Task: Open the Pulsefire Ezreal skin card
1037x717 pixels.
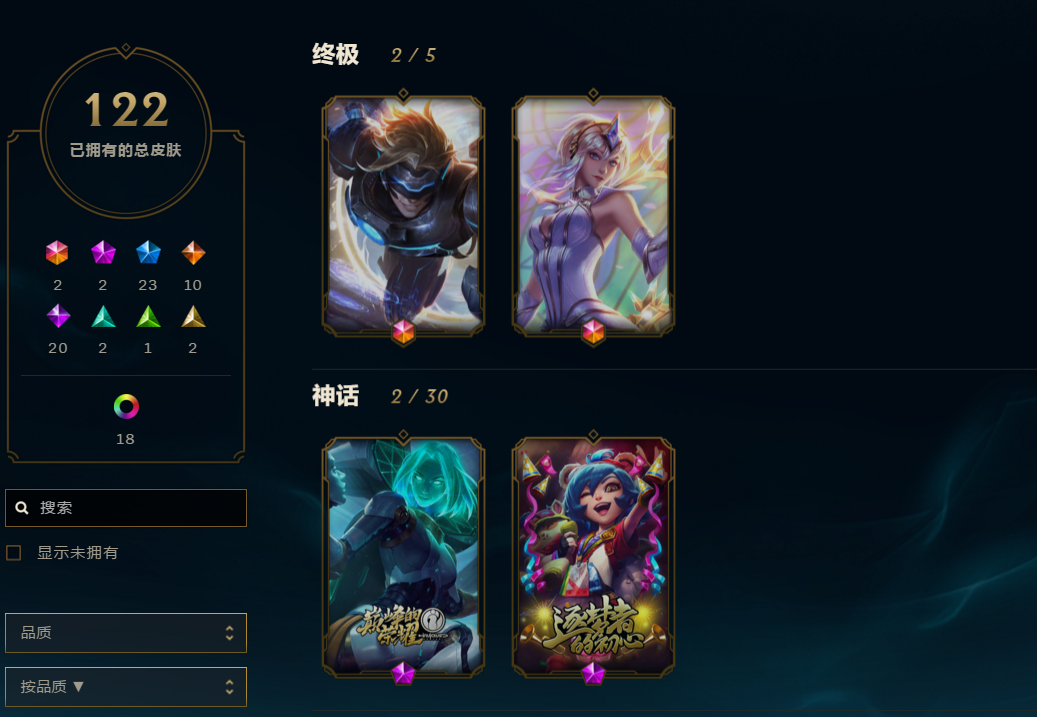Action: 403,215
